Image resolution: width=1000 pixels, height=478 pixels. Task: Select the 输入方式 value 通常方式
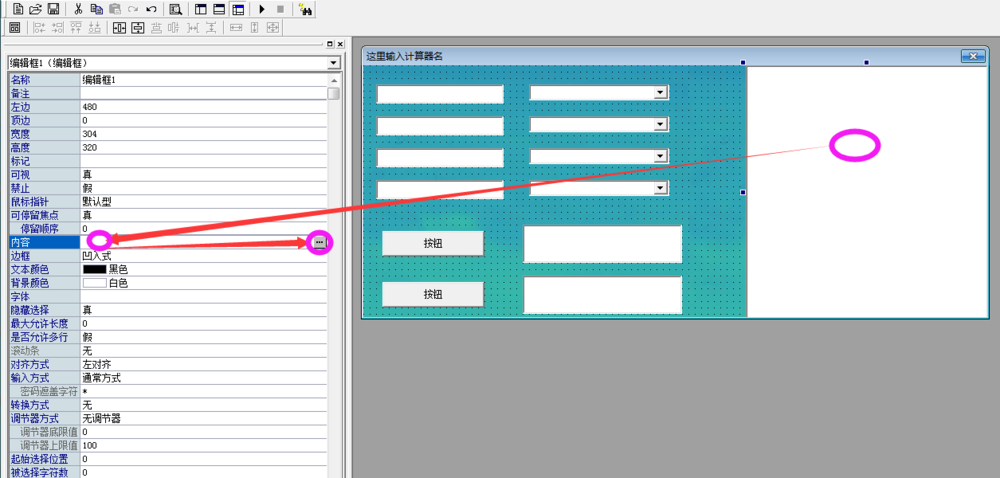point(102,378)
